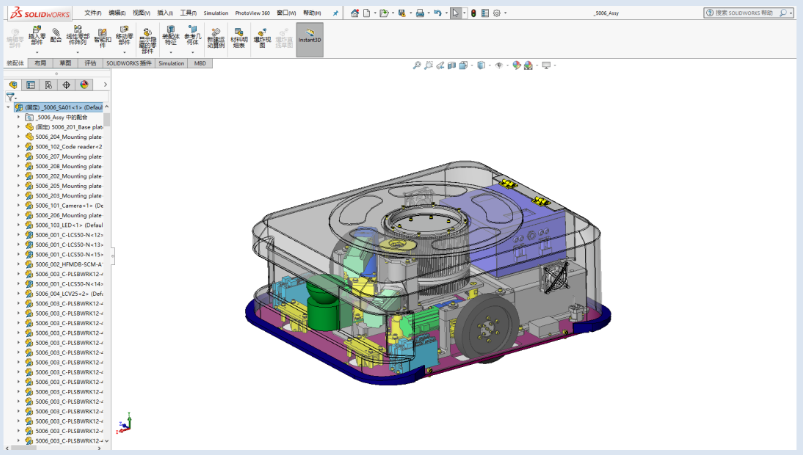Open Undo history dropdown arrow
Viewport: 803px width, 455px height.
tap(446, 13)
